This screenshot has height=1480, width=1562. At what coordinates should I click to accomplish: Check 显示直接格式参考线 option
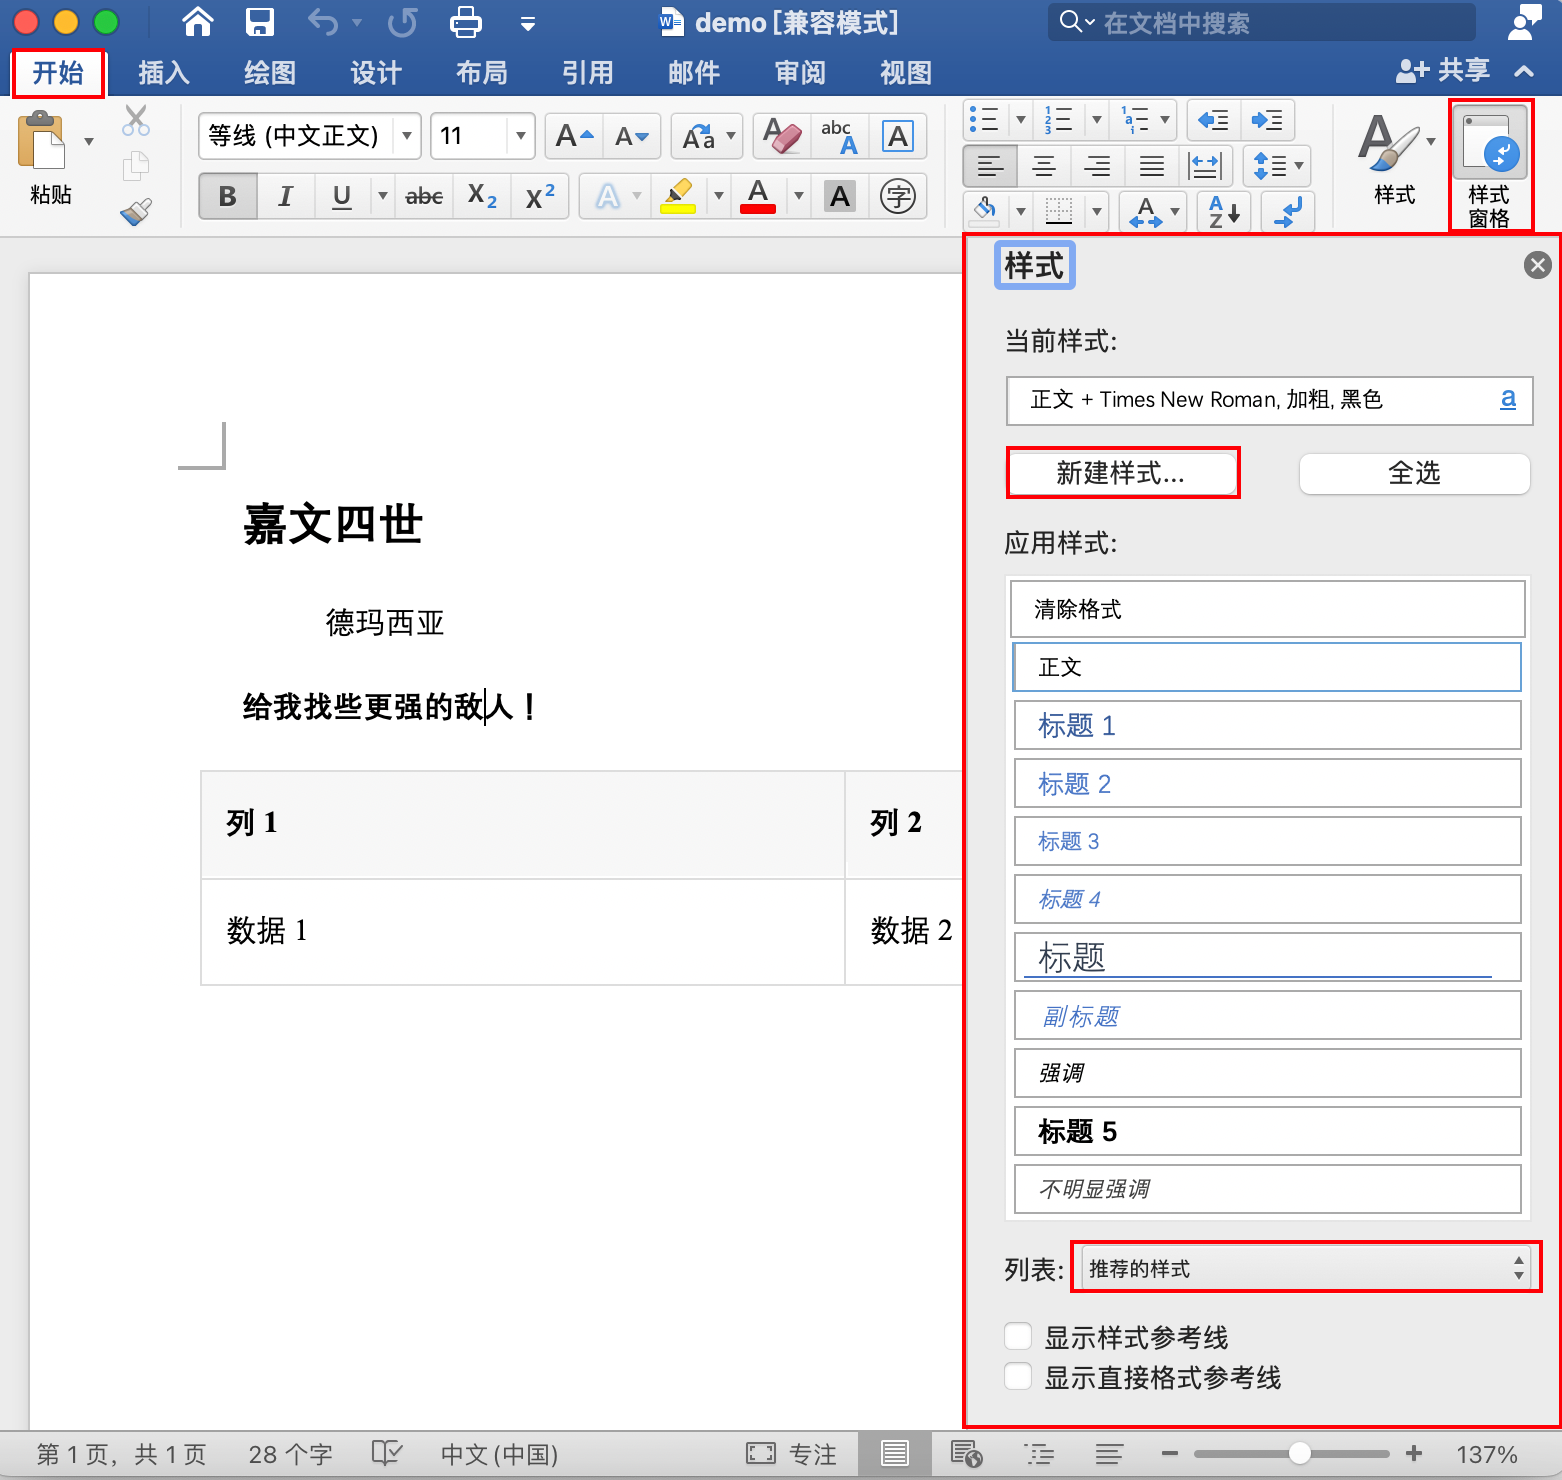point(1018,1377)
